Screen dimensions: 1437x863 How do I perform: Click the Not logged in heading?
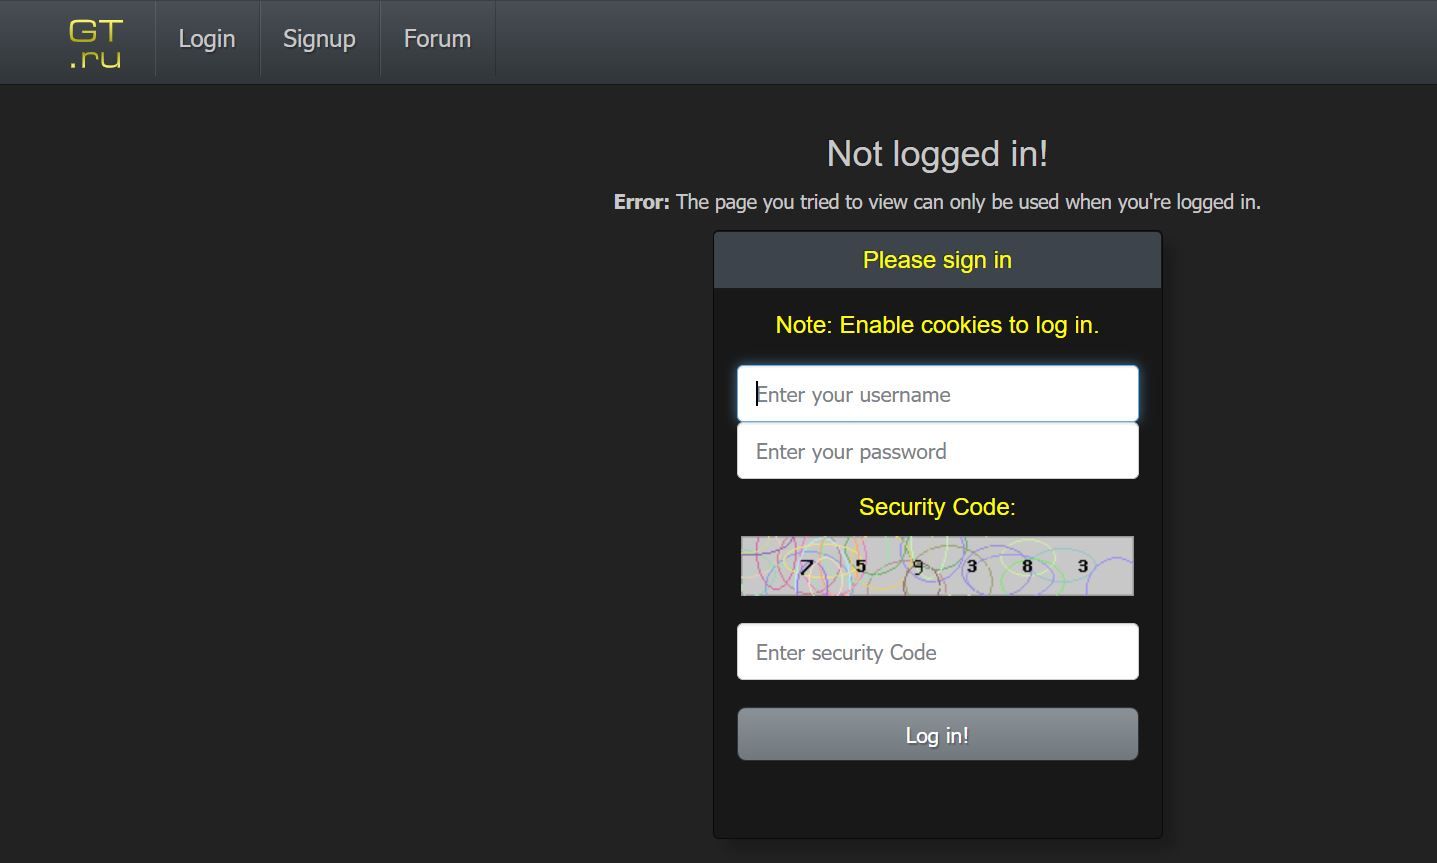coord(936,154)
